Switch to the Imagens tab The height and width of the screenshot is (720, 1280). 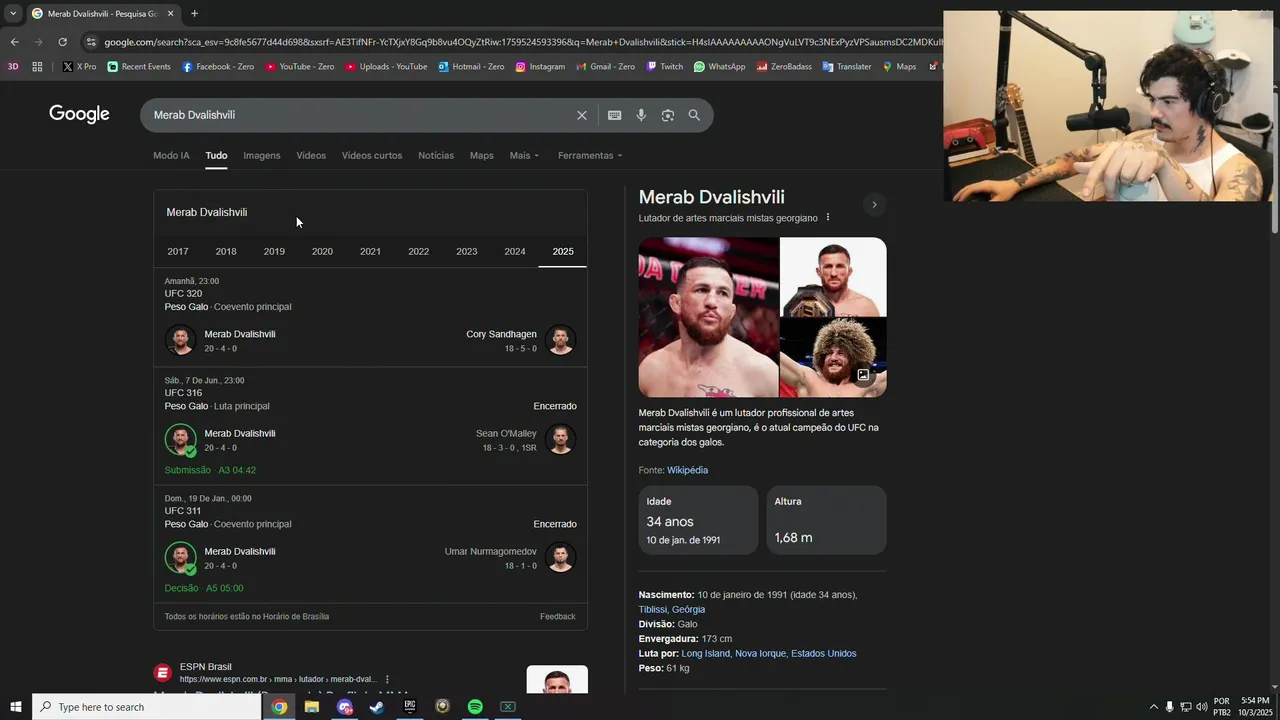coord(262,156)
